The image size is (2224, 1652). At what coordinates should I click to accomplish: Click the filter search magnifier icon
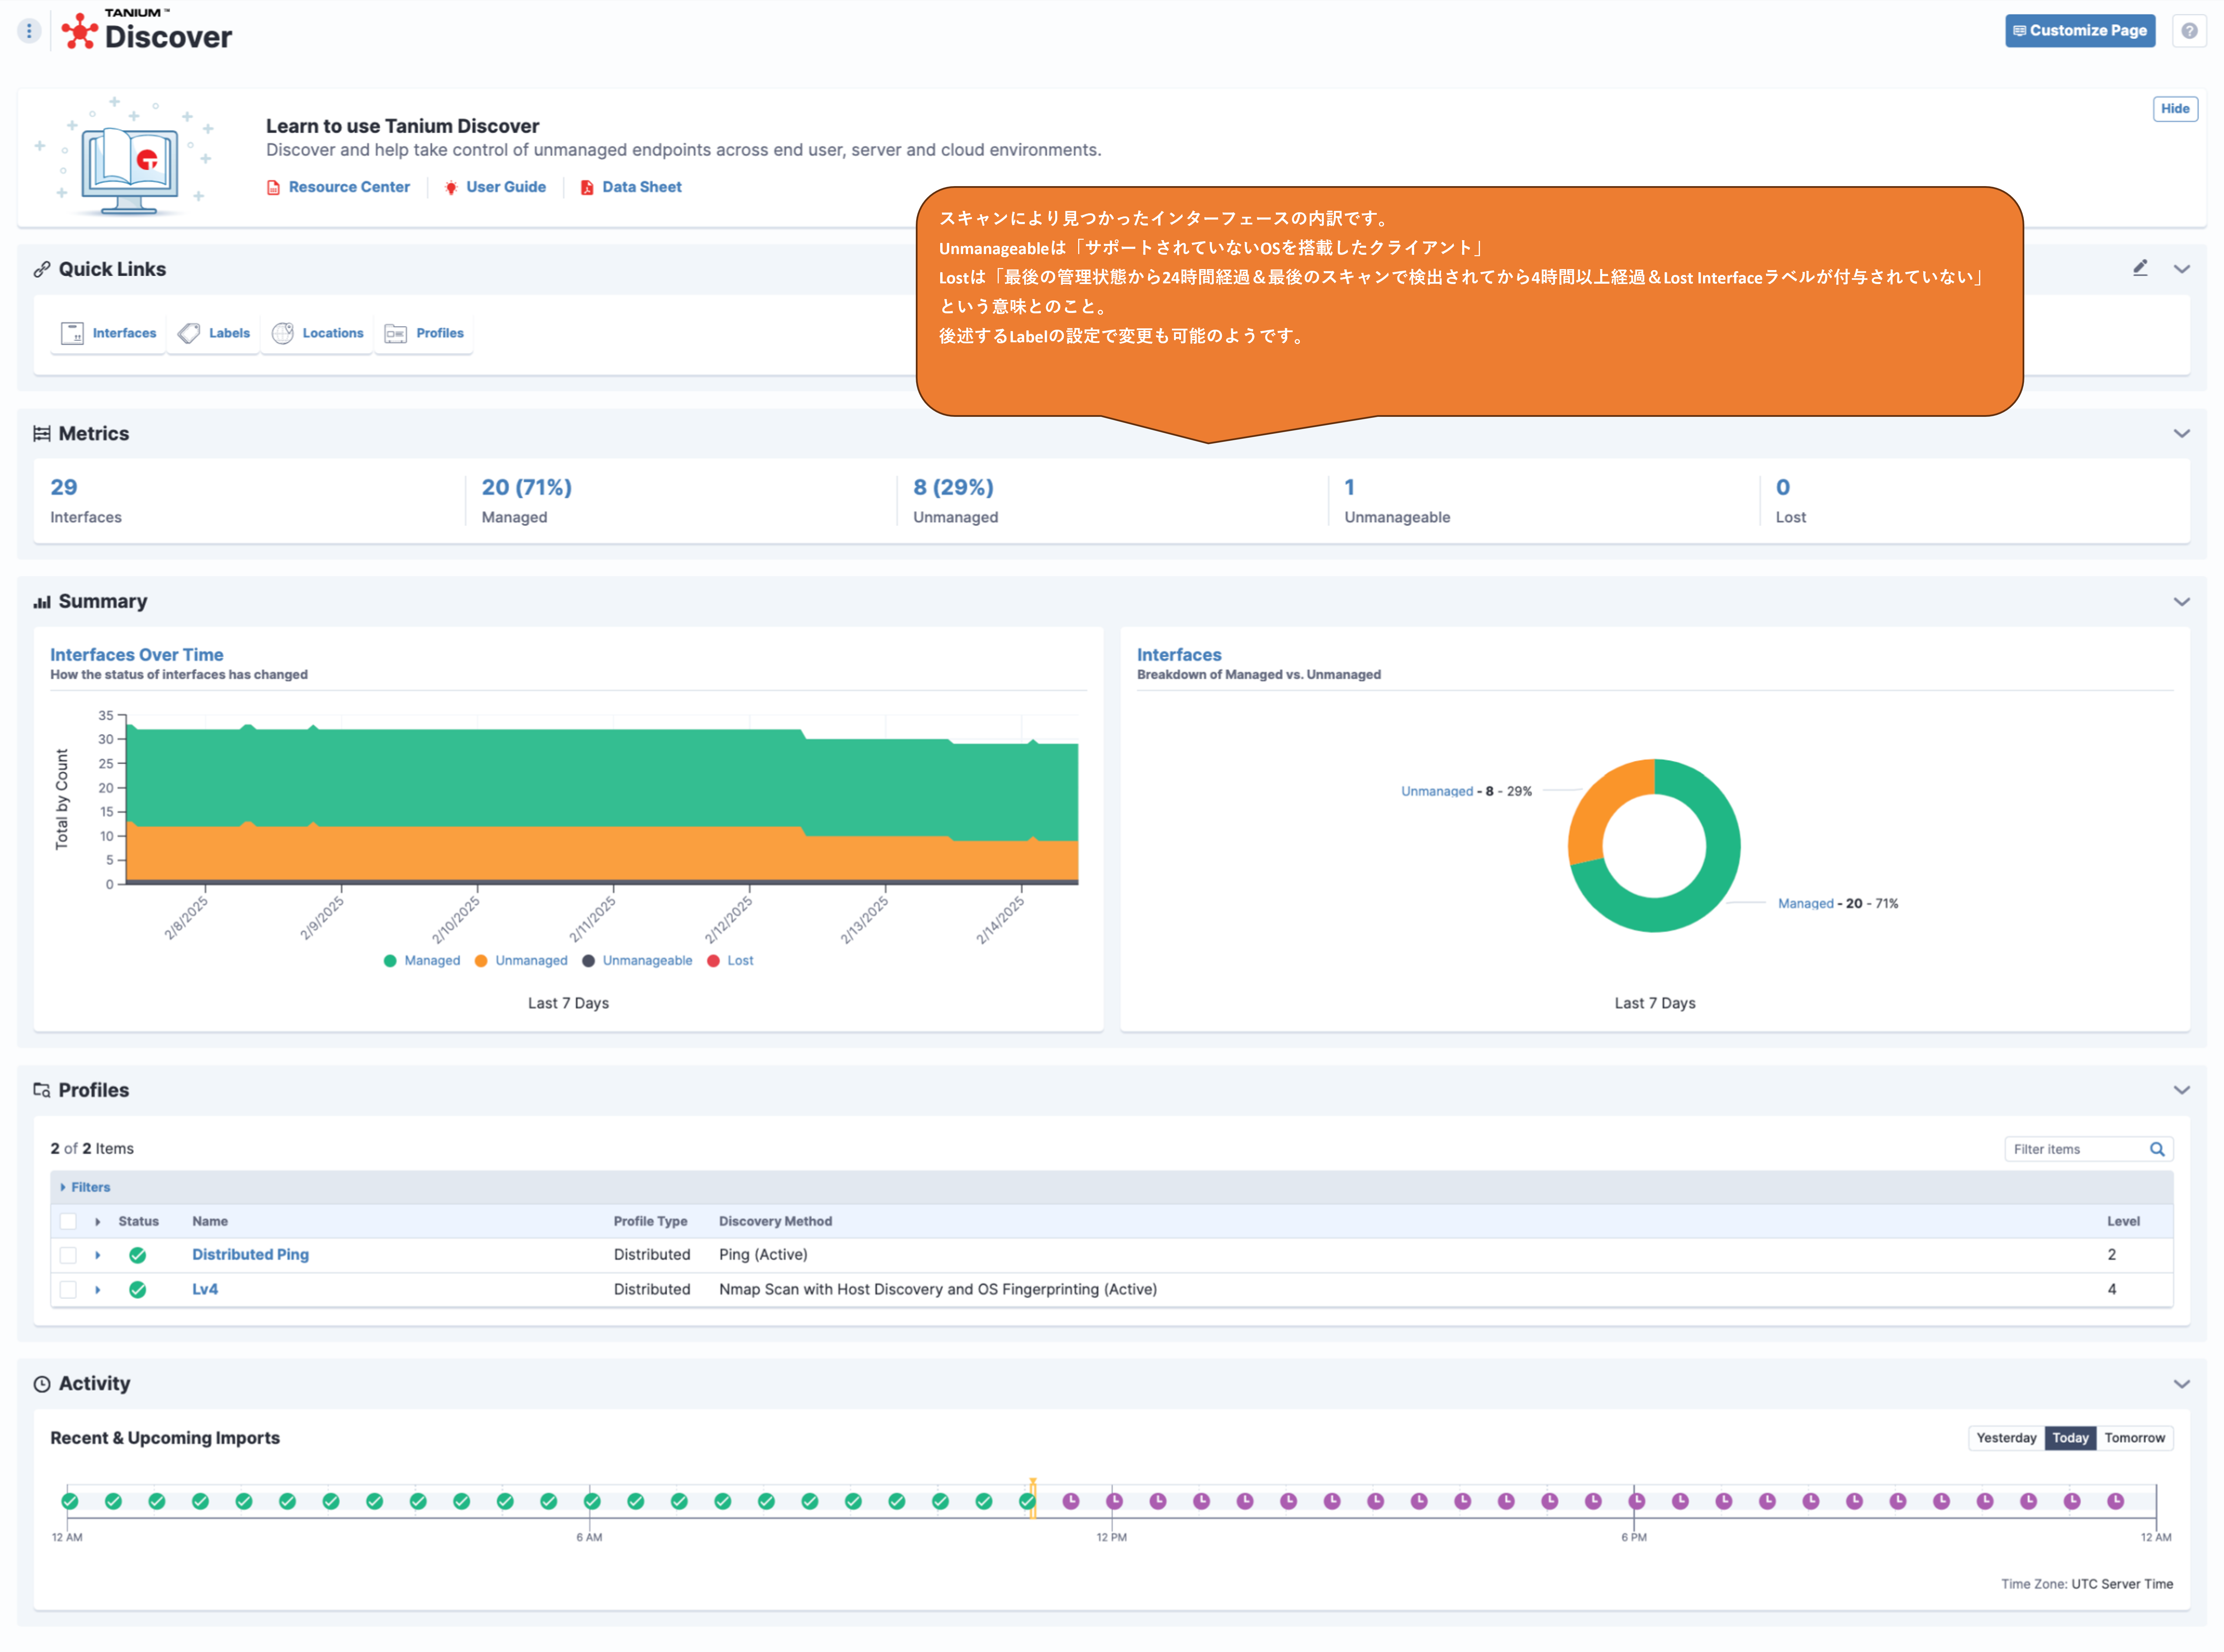pyautogui.click(x=2157, y=1149)
